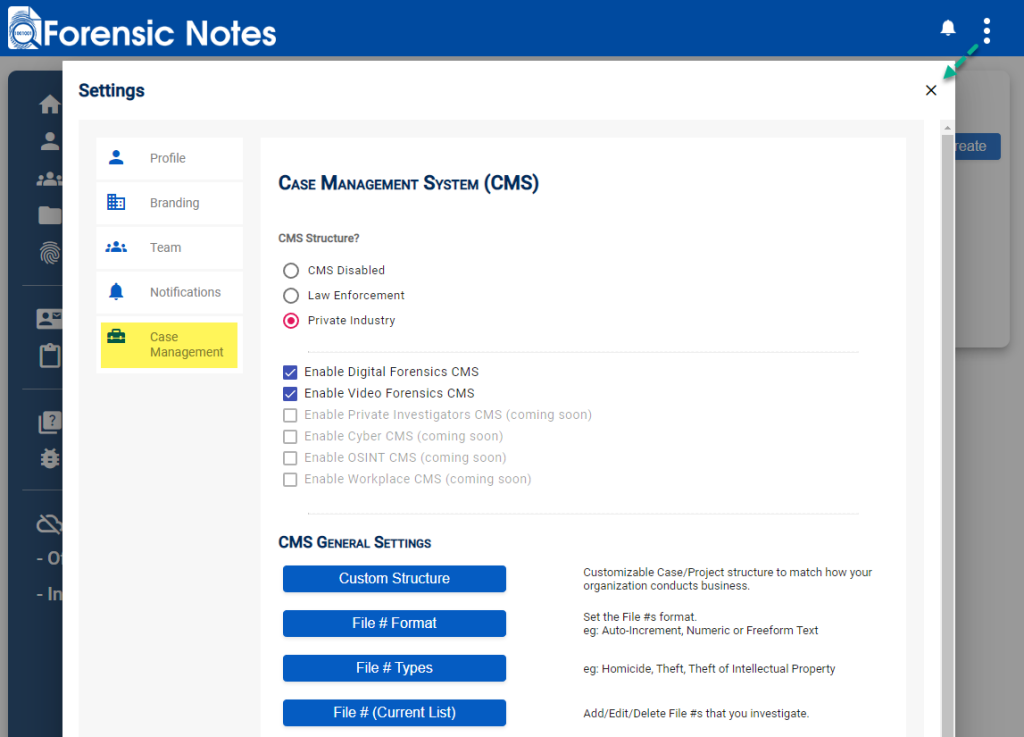The image size is (1024, 737).
Task: Click the File # Format button
Action: click(394, 623)
